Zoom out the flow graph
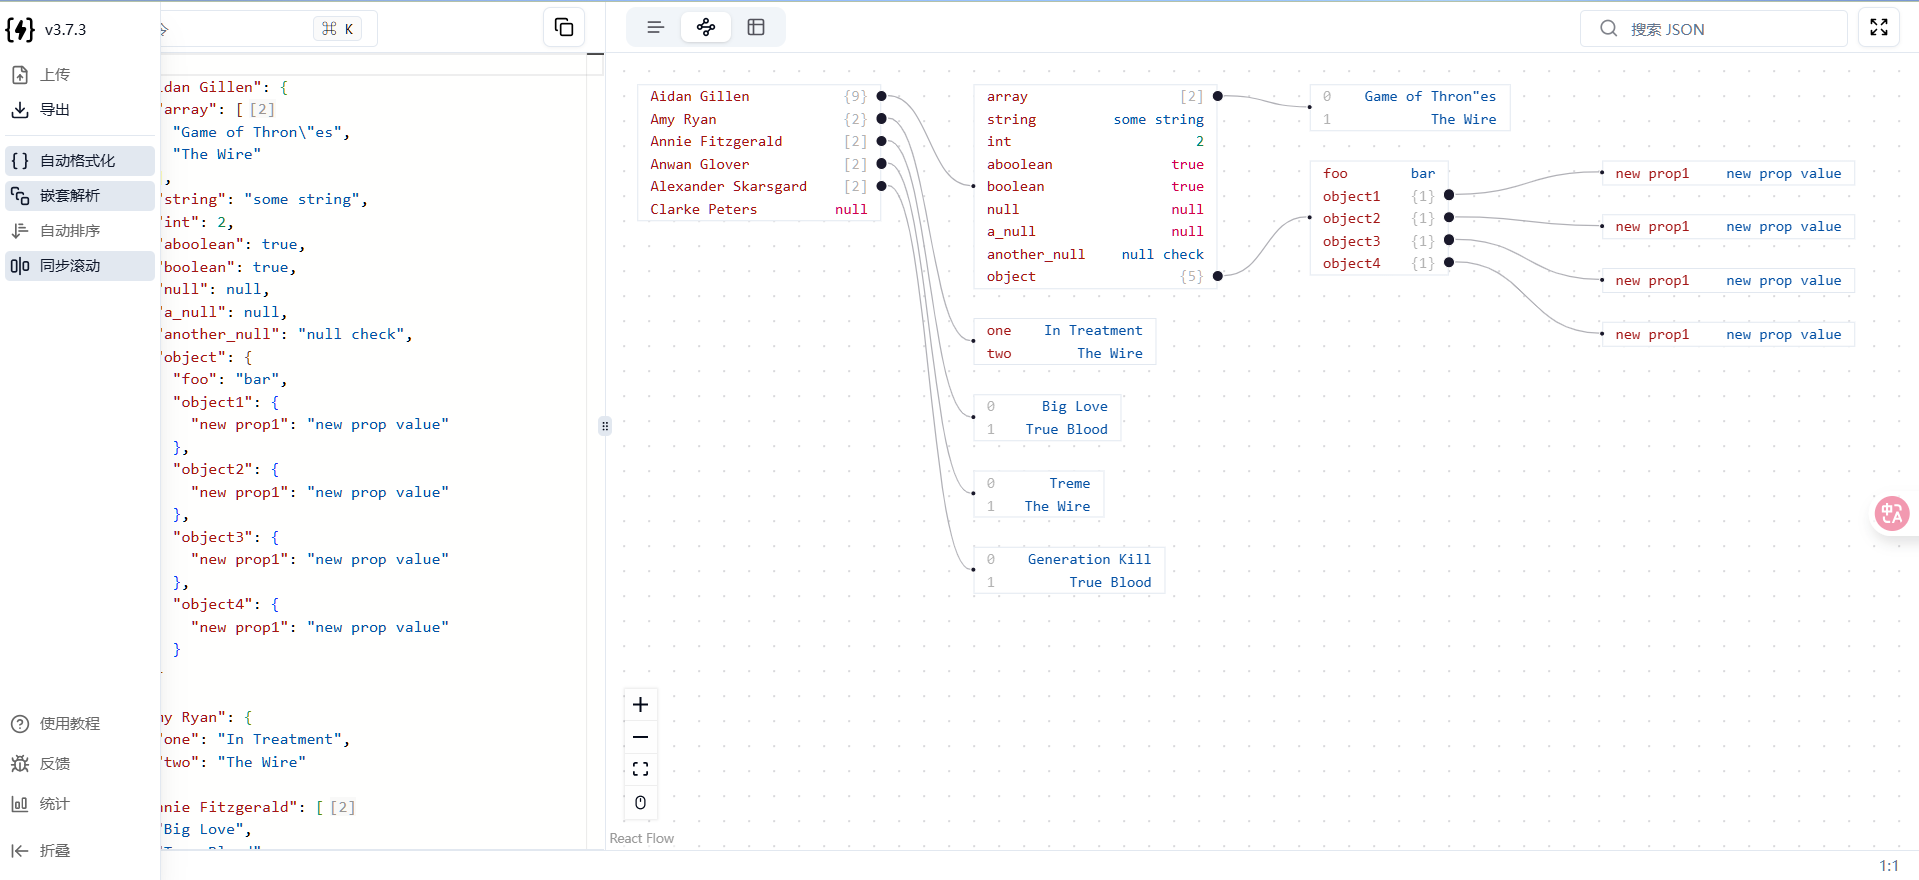1919x880 pixels. pyautogui.click(x=641, y=737)
